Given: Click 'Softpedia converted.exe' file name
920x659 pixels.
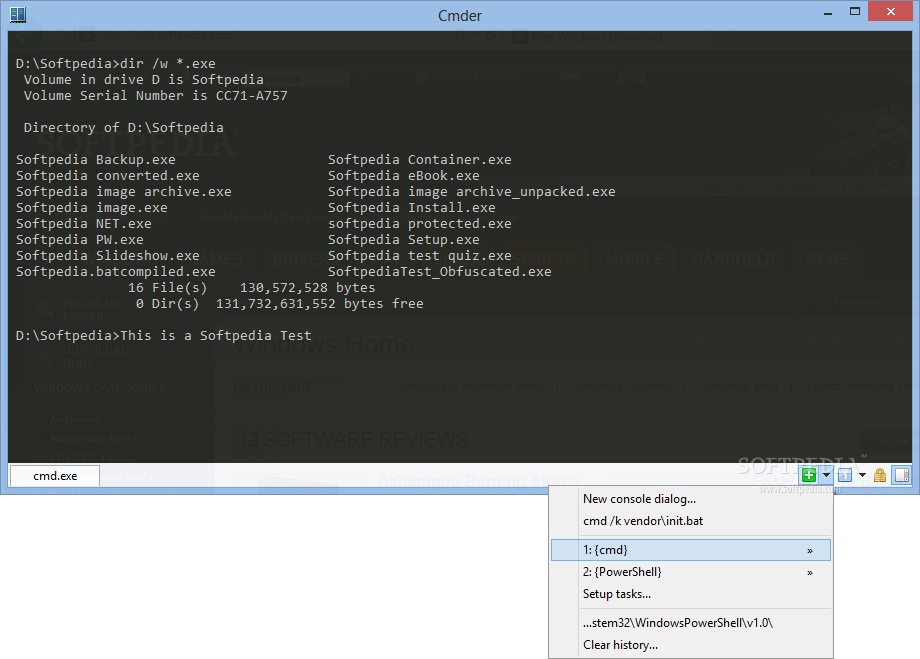Looking at the screenshot, I should click(107, 175).
